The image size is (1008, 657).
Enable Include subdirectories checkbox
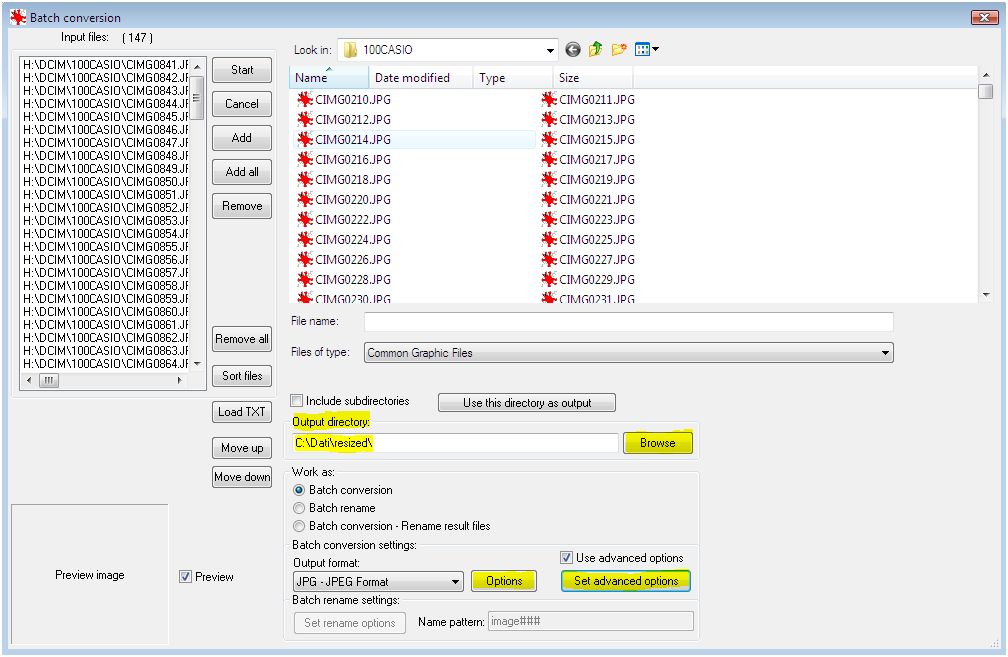coord(297,401)
